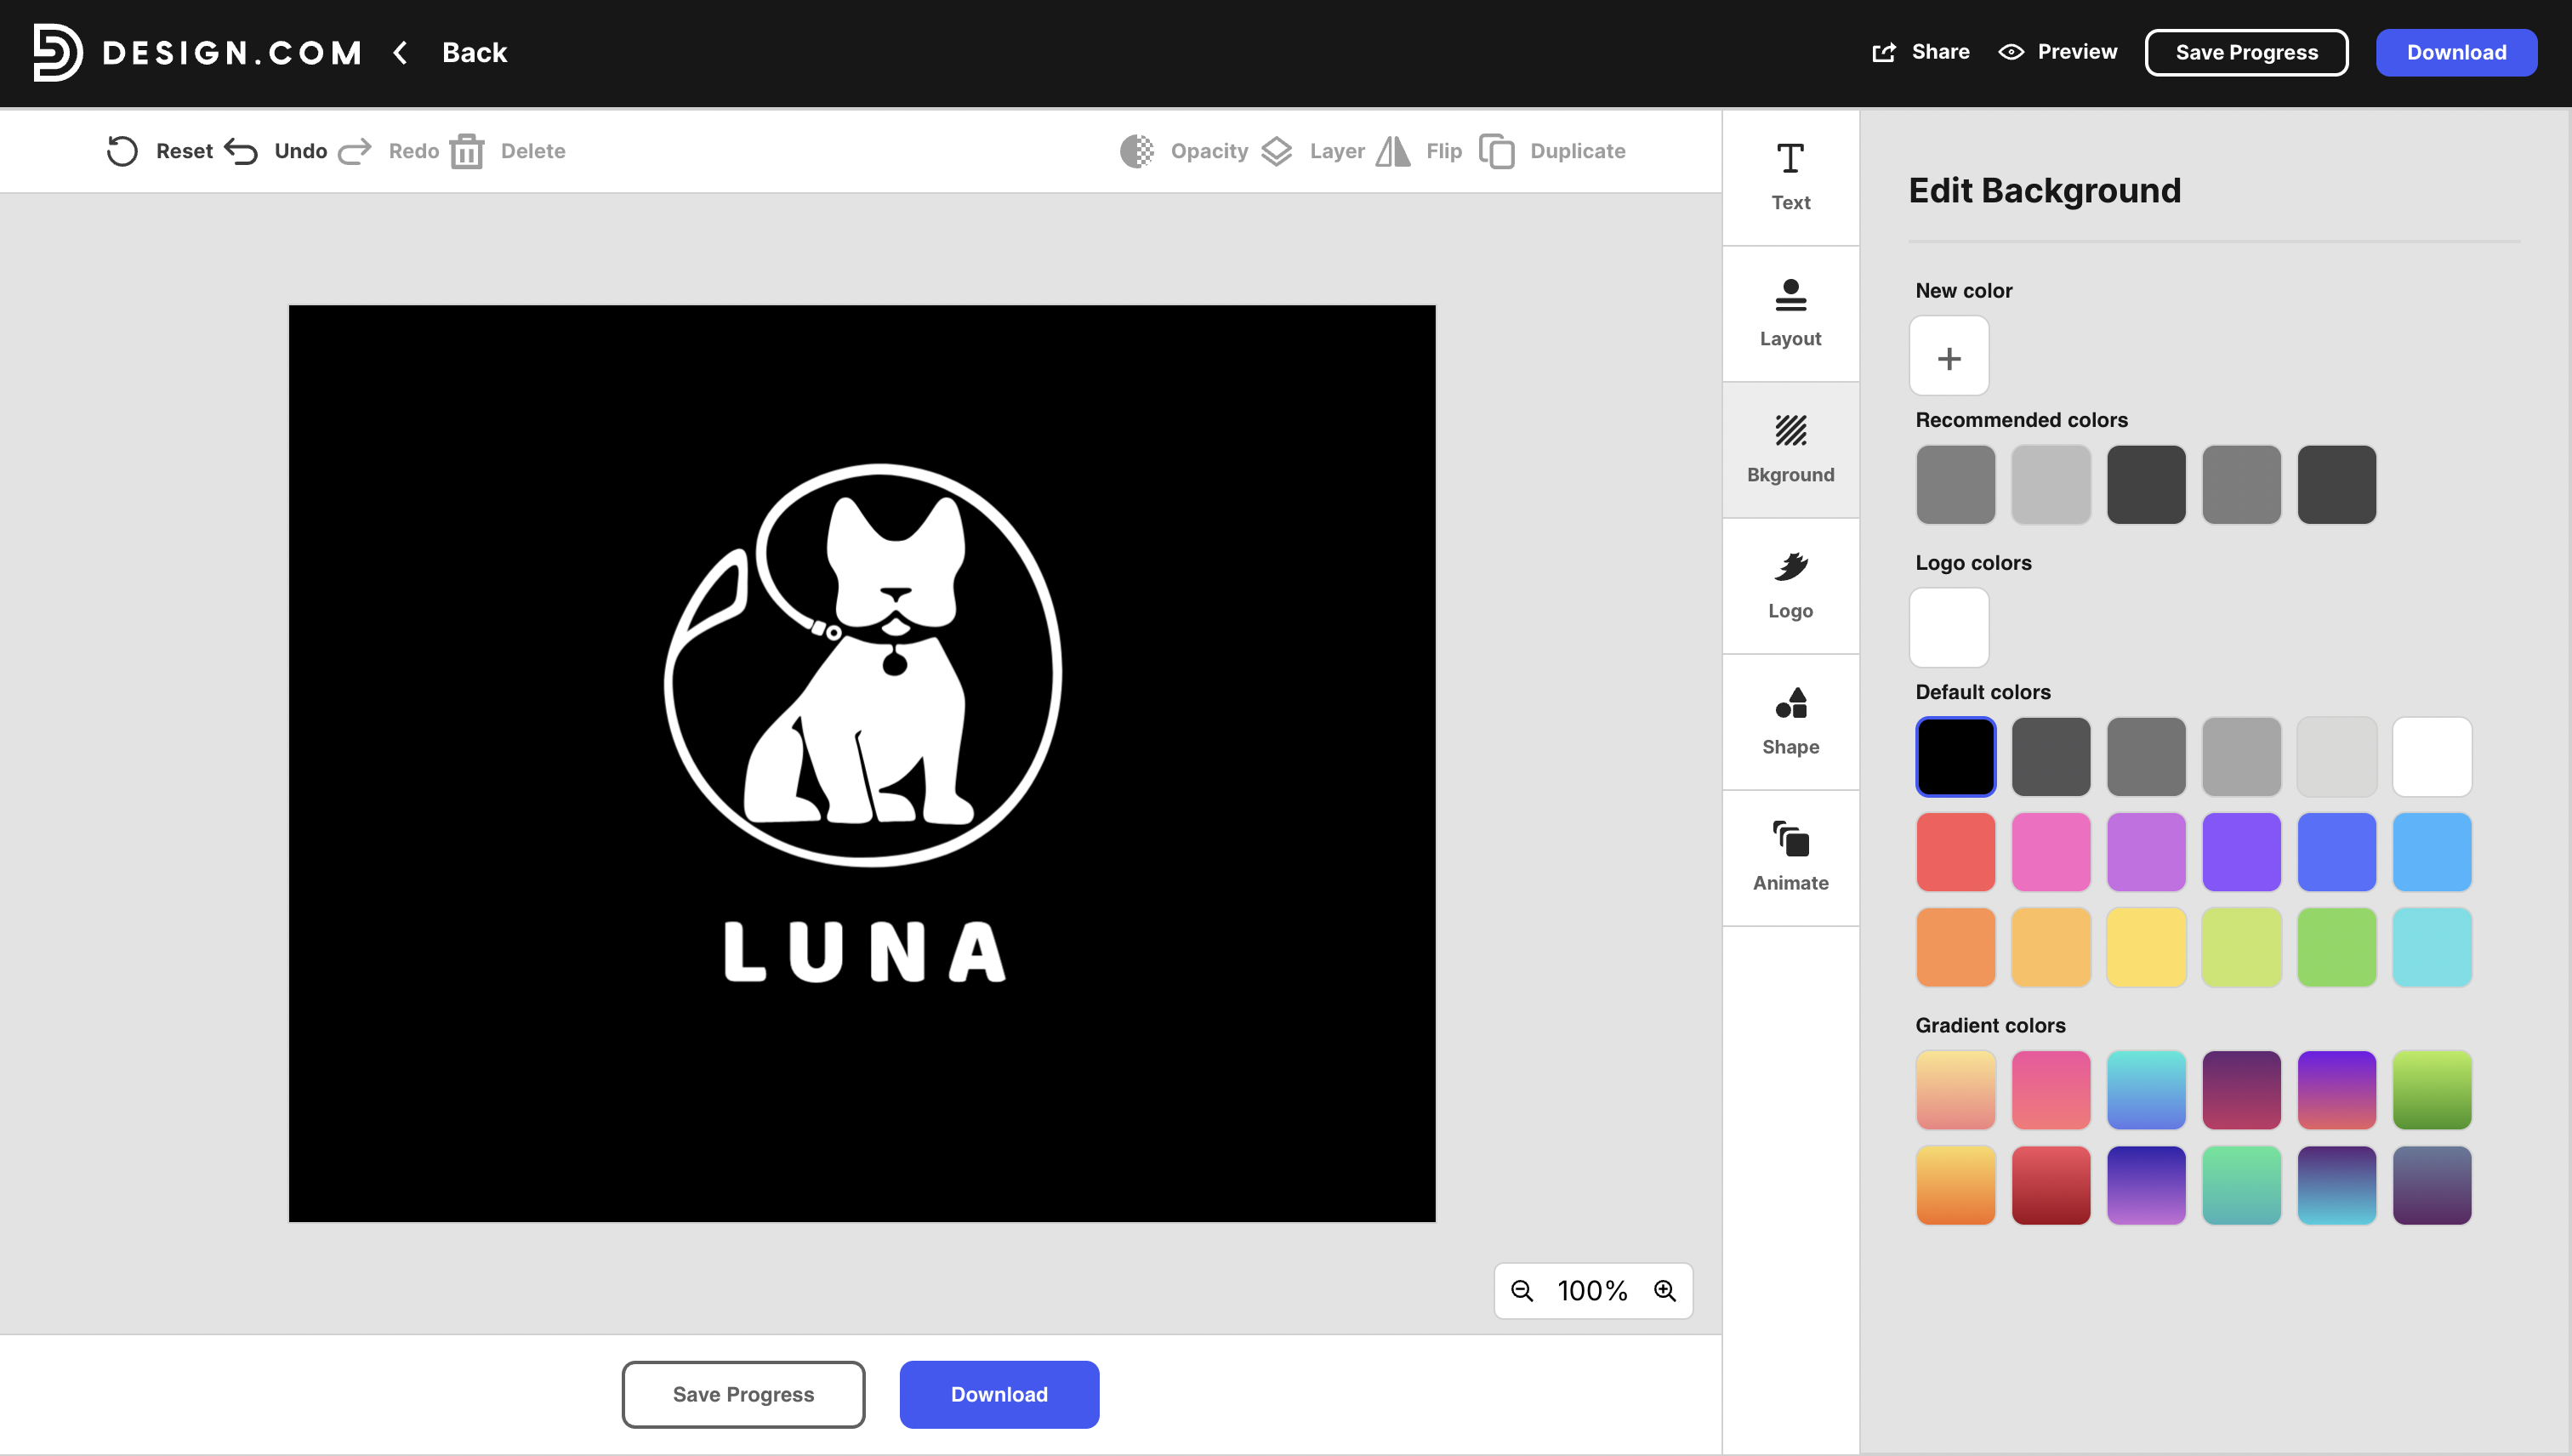2572x1456 pixels.
Task: Select the light gray recommended swatch
Action: [x=2051, y=484]
